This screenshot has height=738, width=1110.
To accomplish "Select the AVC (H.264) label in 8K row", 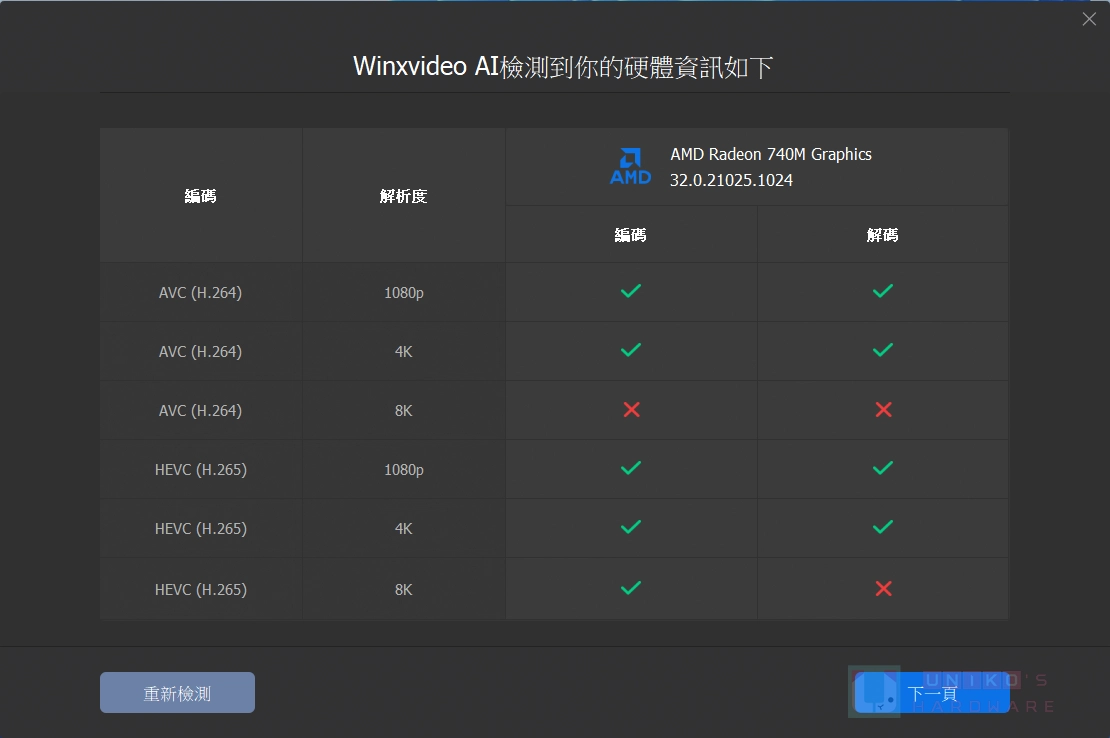I will click(200, 410).
